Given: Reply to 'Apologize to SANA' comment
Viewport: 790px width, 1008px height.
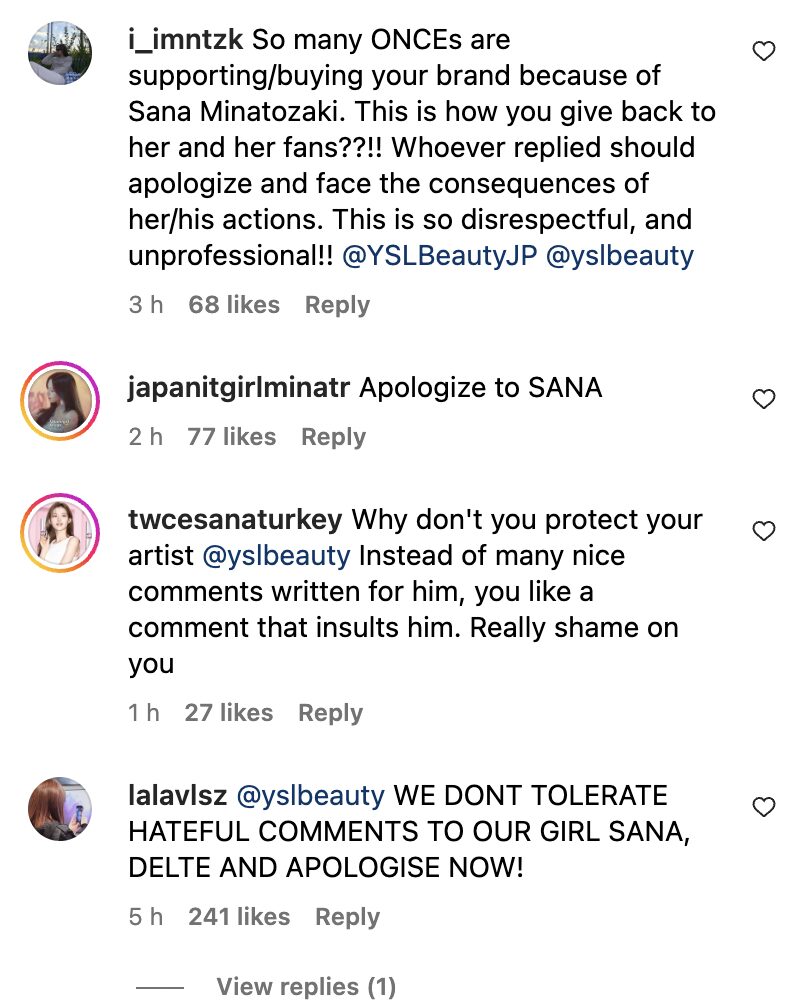Looking at the screenshot, I should [333, 437].
